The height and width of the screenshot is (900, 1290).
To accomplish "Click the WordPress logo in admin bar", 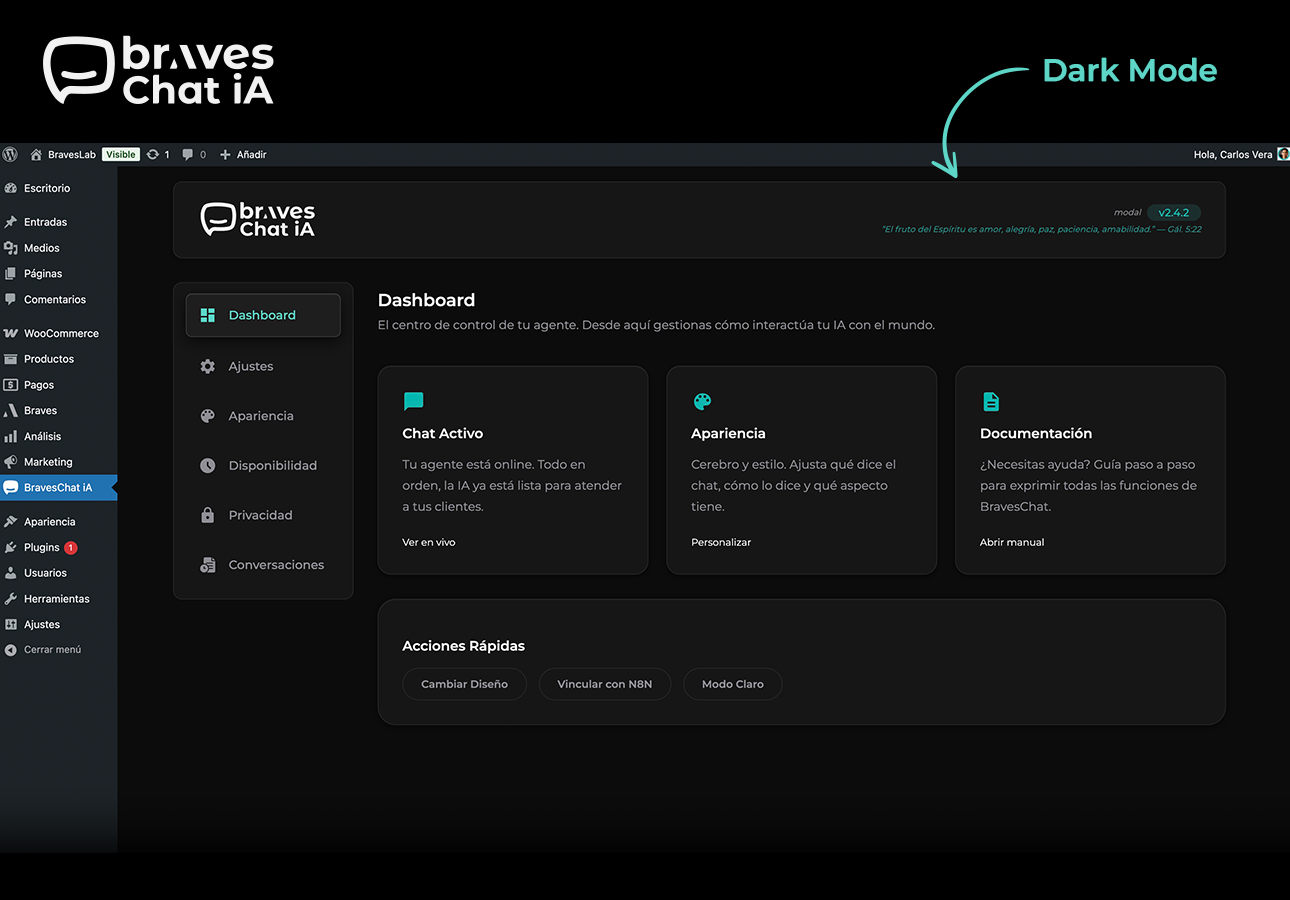I will tap(10, 155).
